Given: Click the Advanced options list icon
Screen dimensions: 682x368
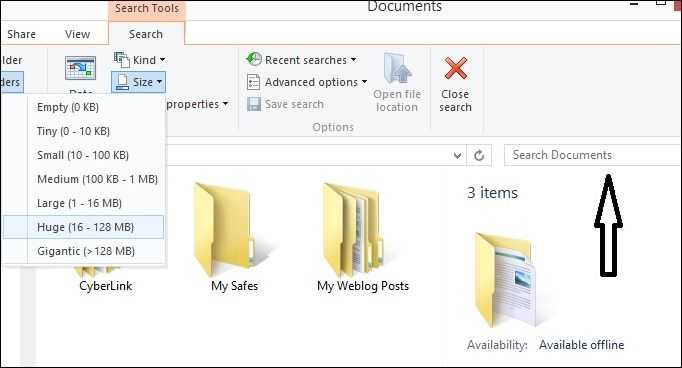Looking at the screenshot, I should click(x=253, y=82).
